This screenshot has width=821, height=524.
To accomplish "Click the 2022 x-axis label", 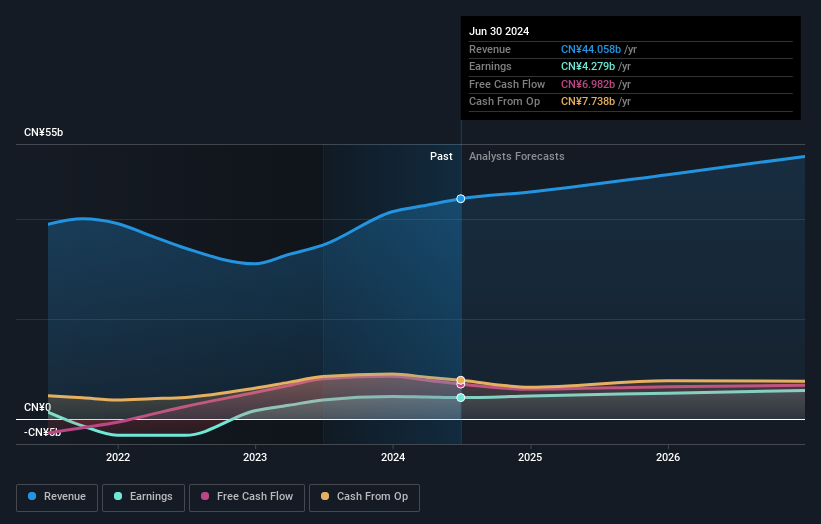I will 118,457.
